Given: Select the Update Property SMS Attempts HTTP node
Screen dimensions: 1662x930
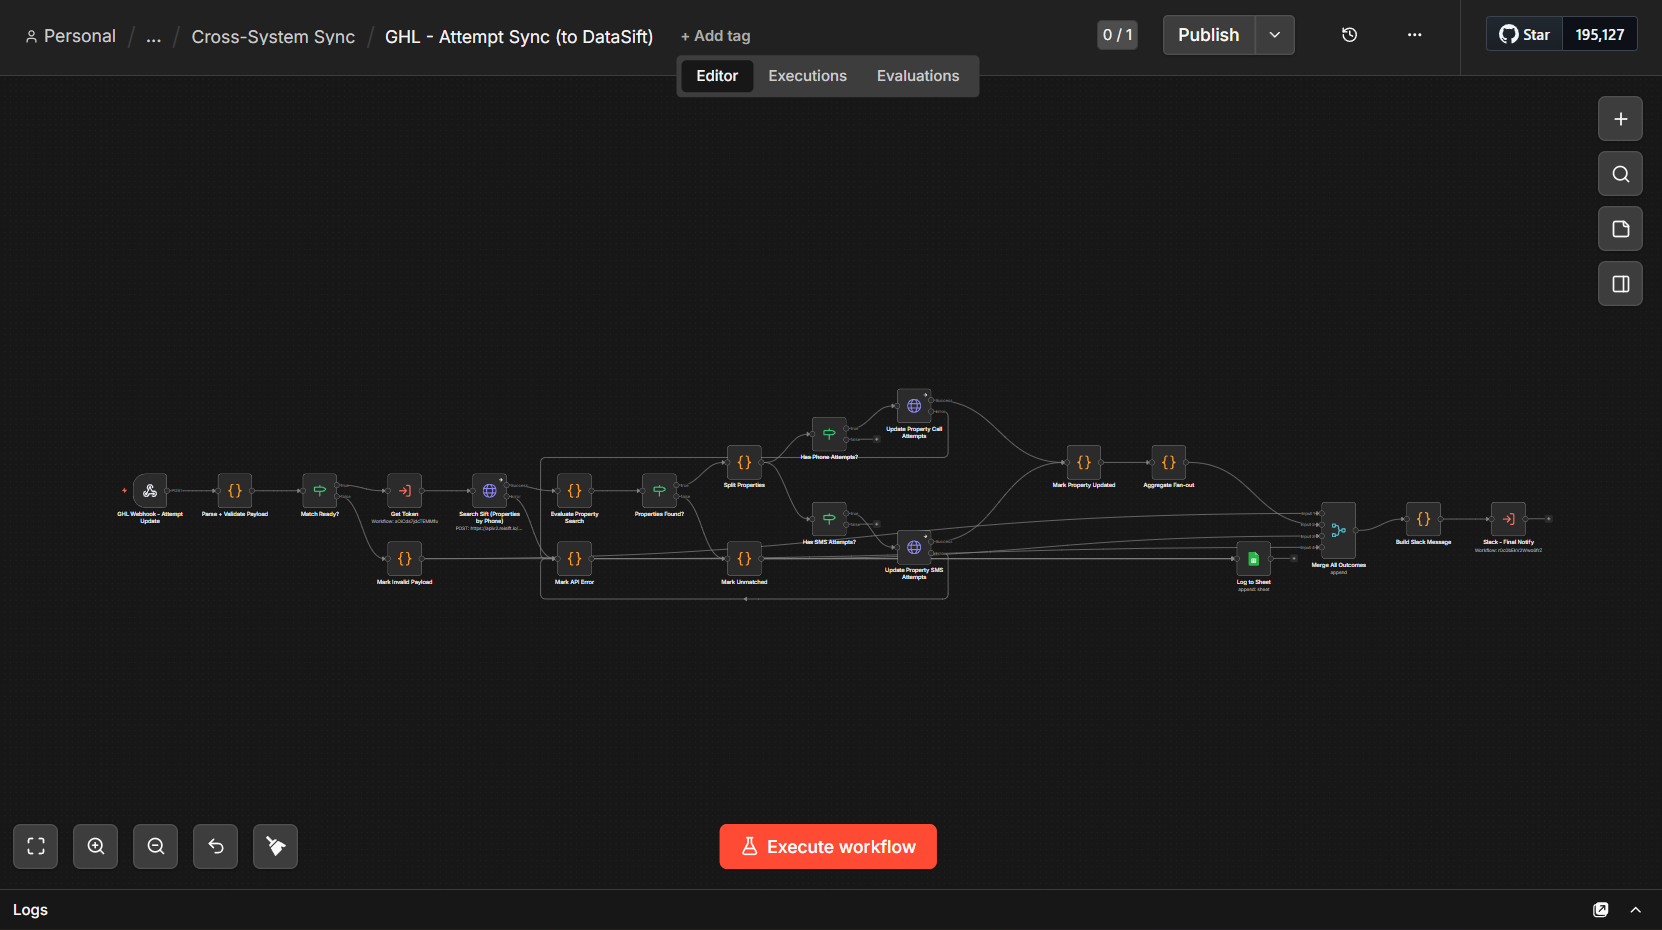Looking at the screenshot, I should tap(915, 547).
